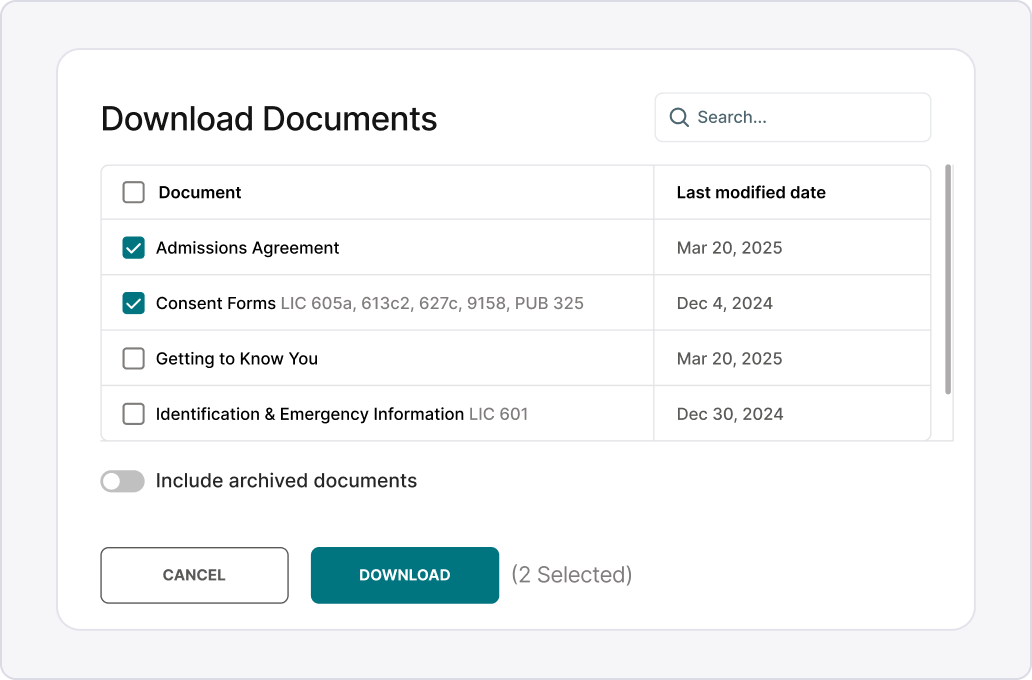Click the Download Documents dialog title
The image size is (1032, 680).
coord(269,119)
